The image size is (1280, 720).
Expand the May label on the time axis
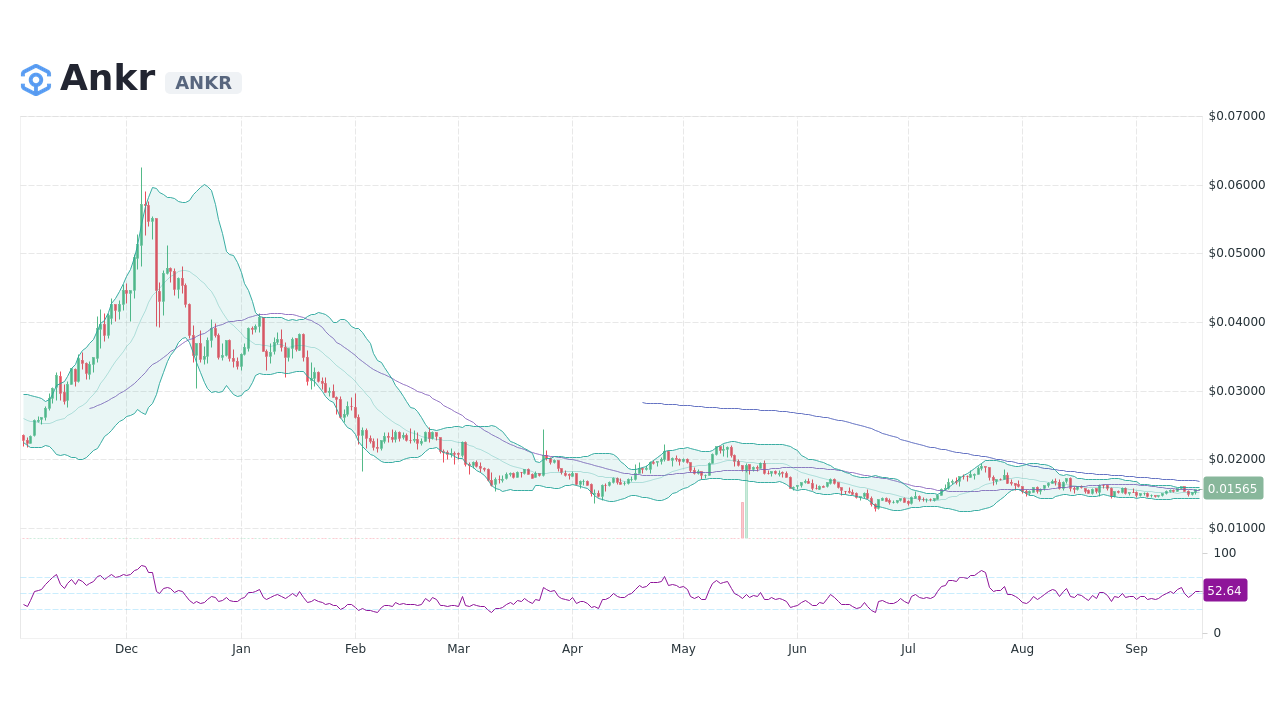tap(683, 649)
